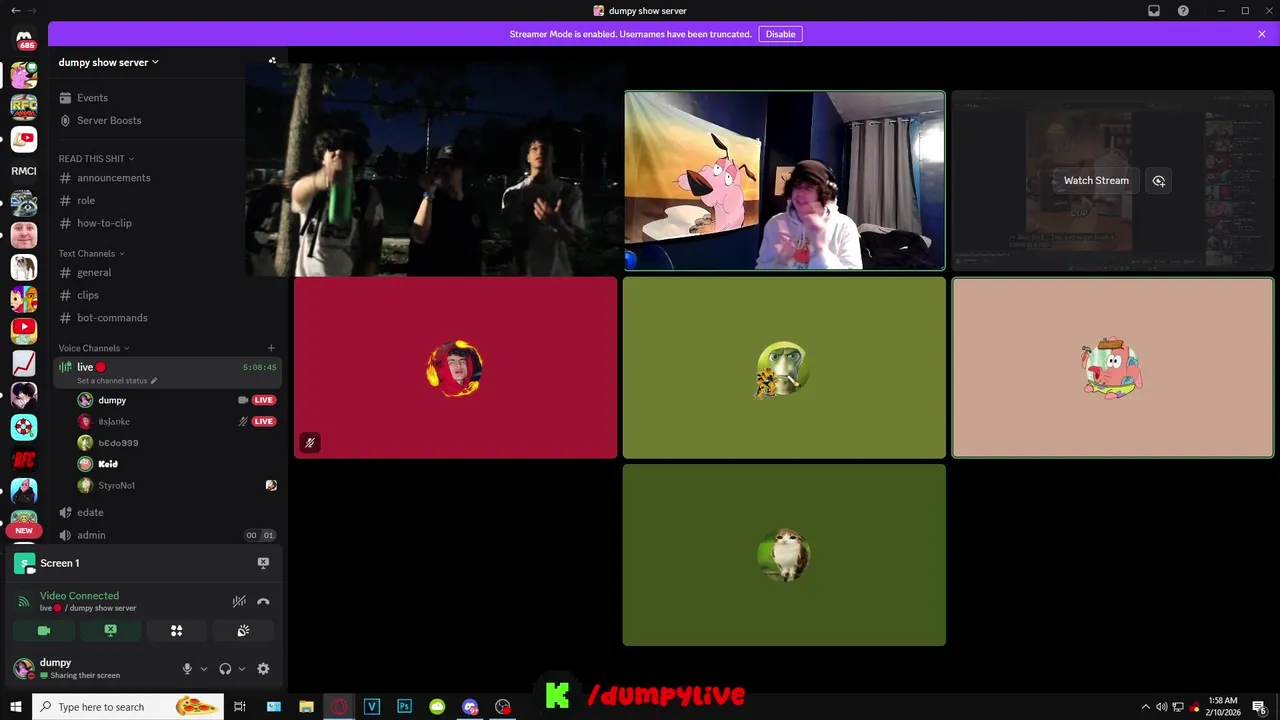Open Task View in taskbar
The width and height of the screenshot is (1280, 720).
coord(240,707)
